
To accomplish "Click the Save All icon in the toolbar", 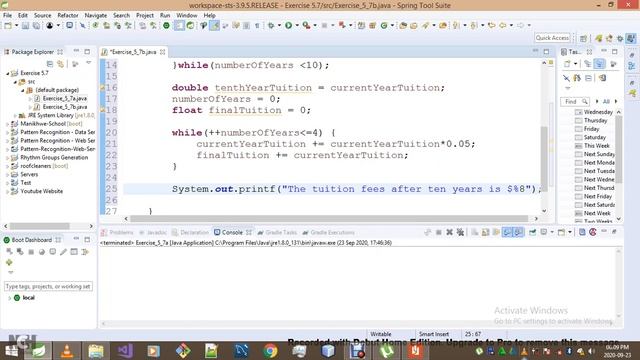I will tap(36, 26).
